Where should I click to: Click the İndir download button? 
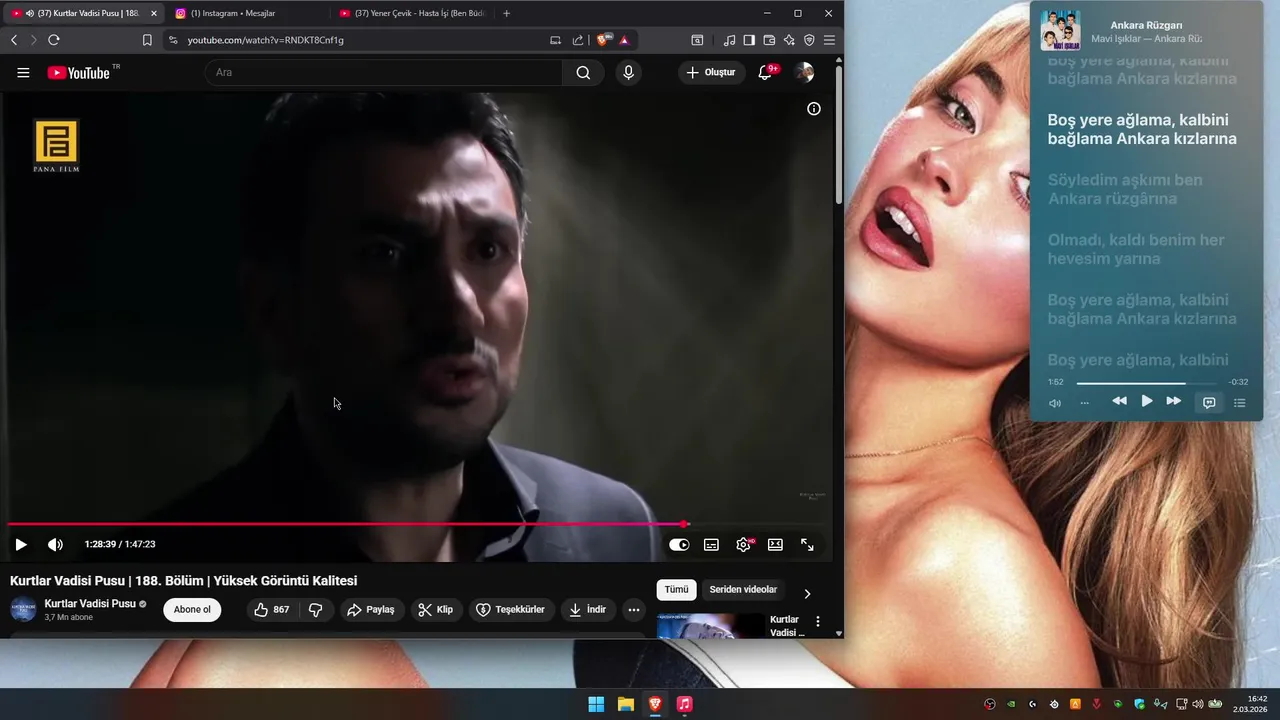pyautogui.click(x=587, y=610)
